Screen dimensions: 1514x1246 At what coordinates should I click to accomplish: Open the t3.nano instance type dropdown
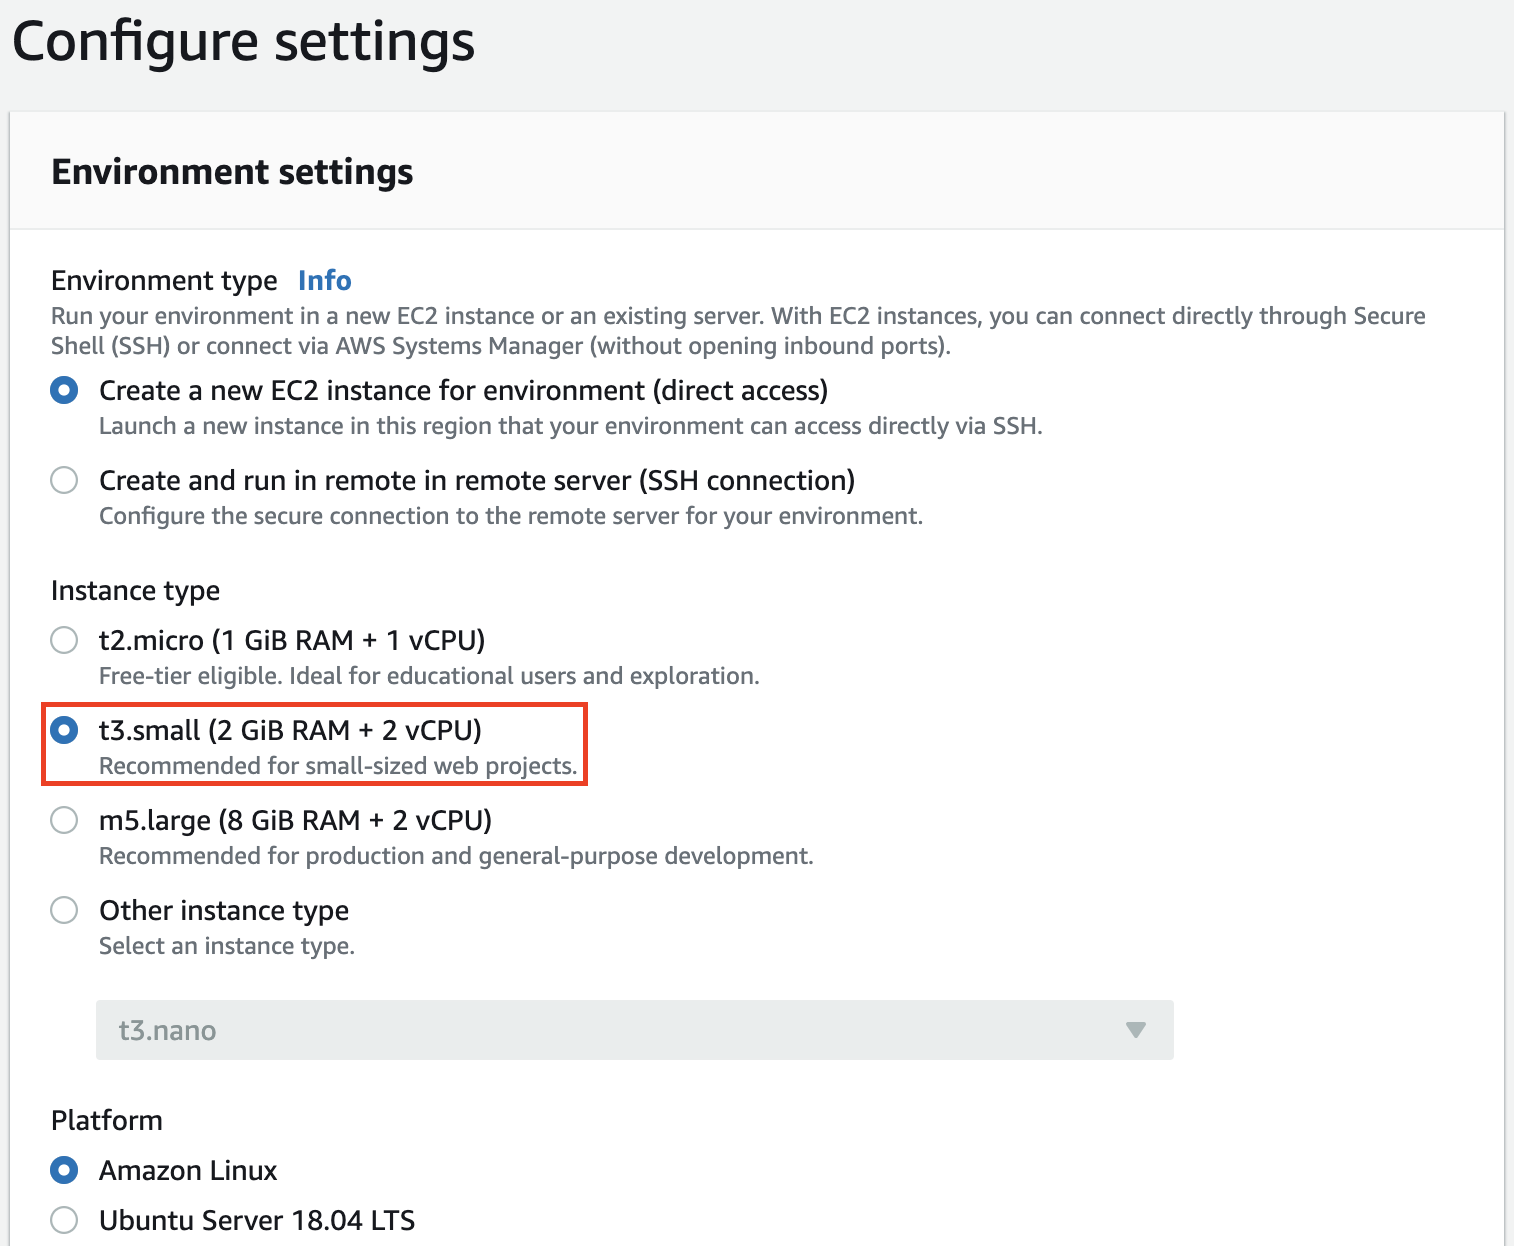(x=634, y=1030)
